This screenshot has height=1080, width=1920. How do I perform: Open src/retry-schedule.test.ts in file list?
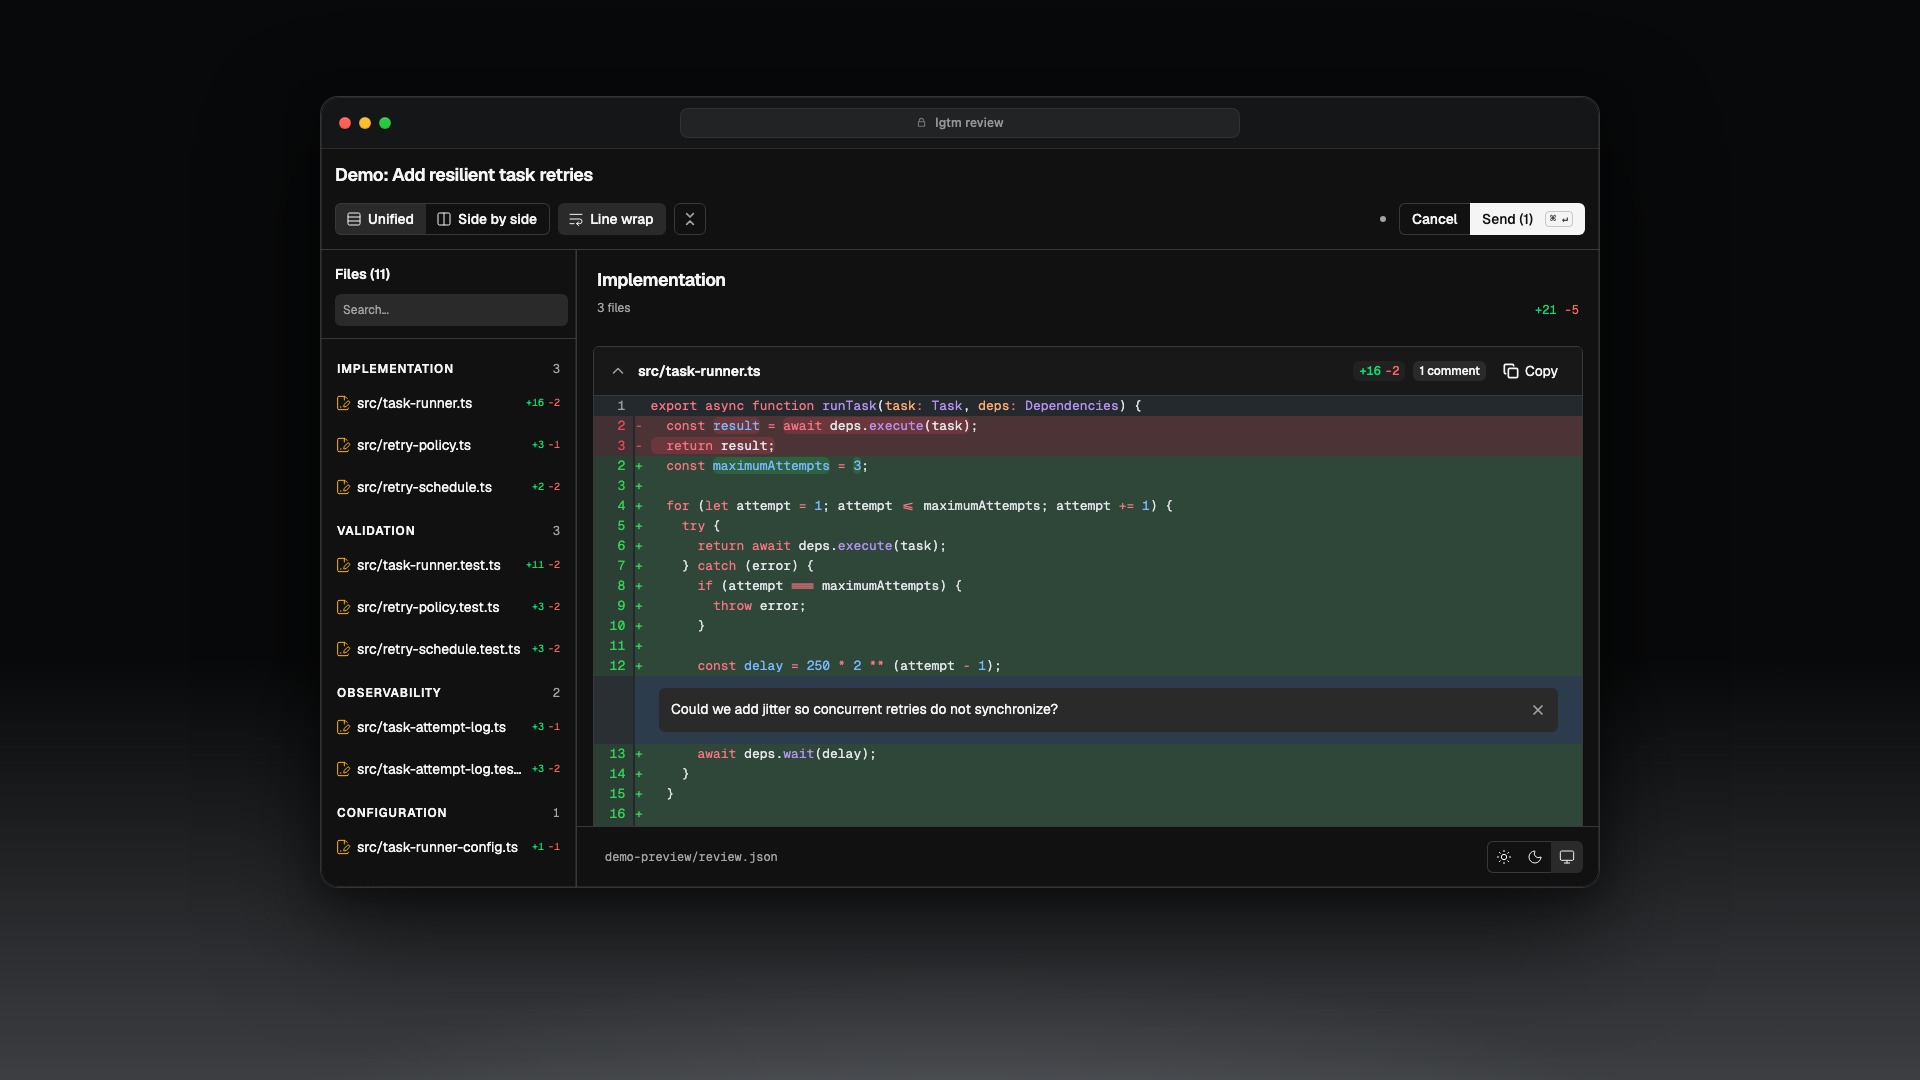(448, 649)
